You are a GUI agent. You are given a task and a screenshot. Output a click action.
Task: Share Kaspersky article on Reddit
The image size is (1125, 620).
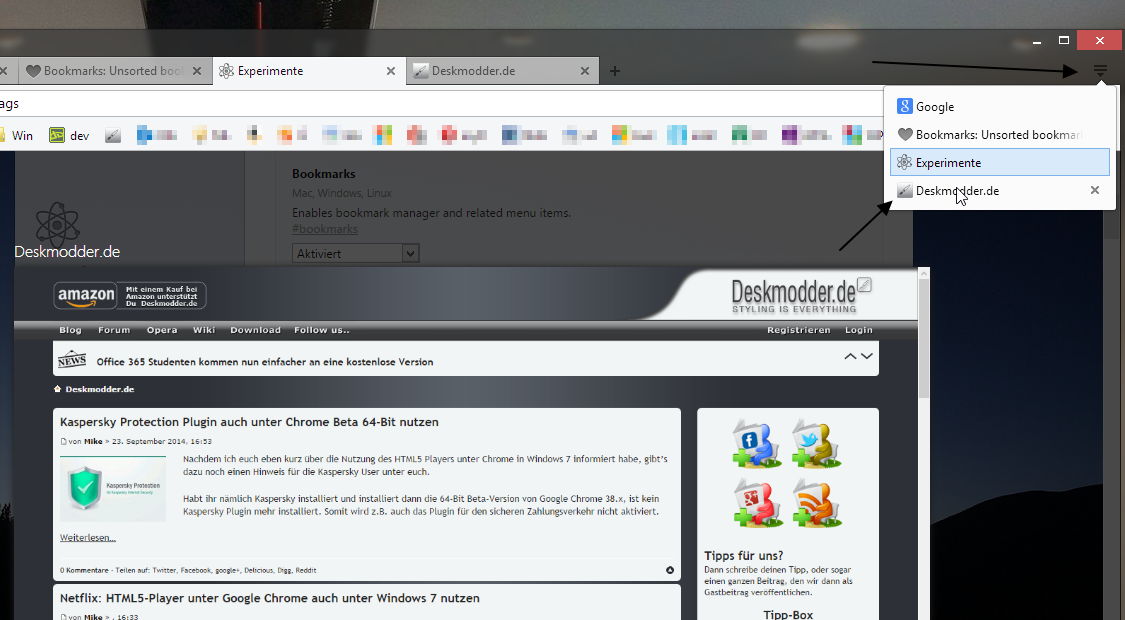tap(306, 570)
